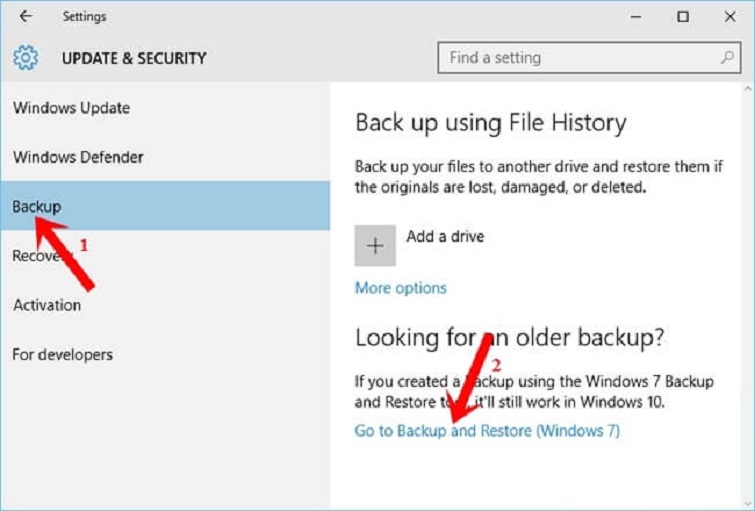Select the Backup sidebar item

coord(37,207)
